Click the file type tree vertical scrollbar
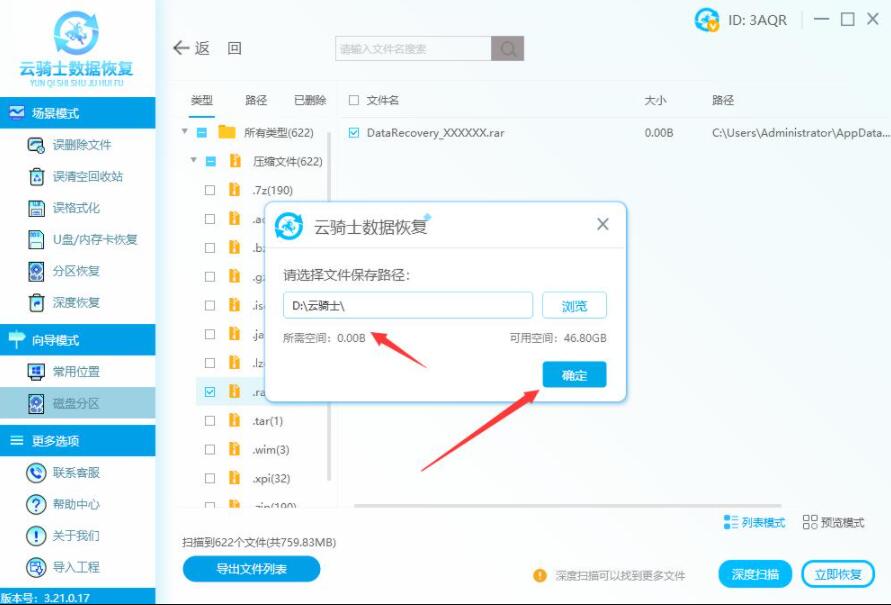891x605 pixels. point(329,307)
